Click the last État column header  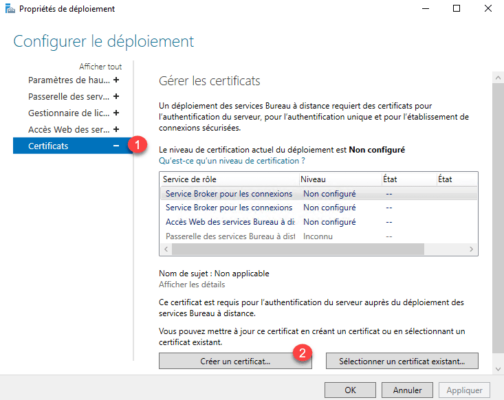[457, 179]
